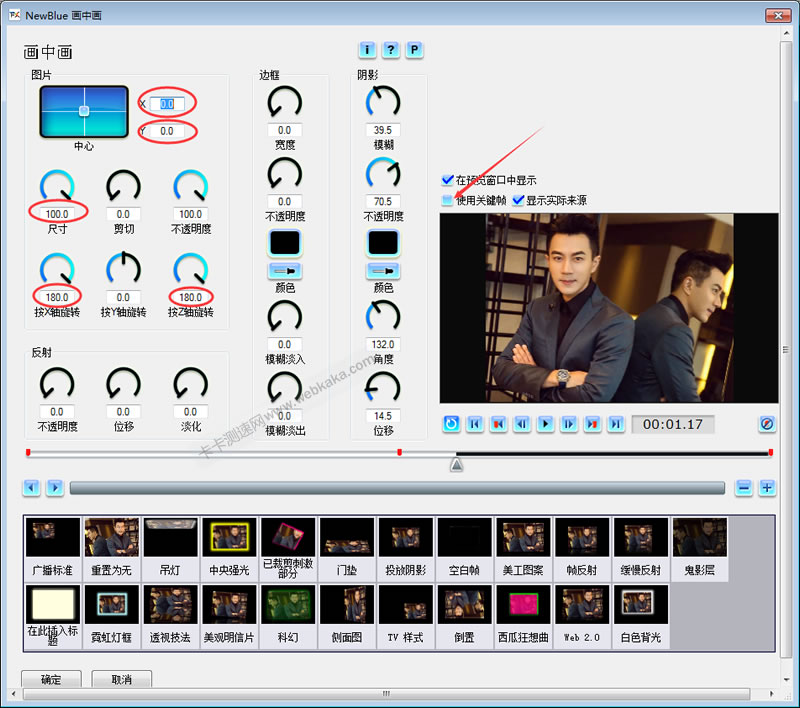Click the '?' help icon
This screenshot has width=800, height=708.
390,50
